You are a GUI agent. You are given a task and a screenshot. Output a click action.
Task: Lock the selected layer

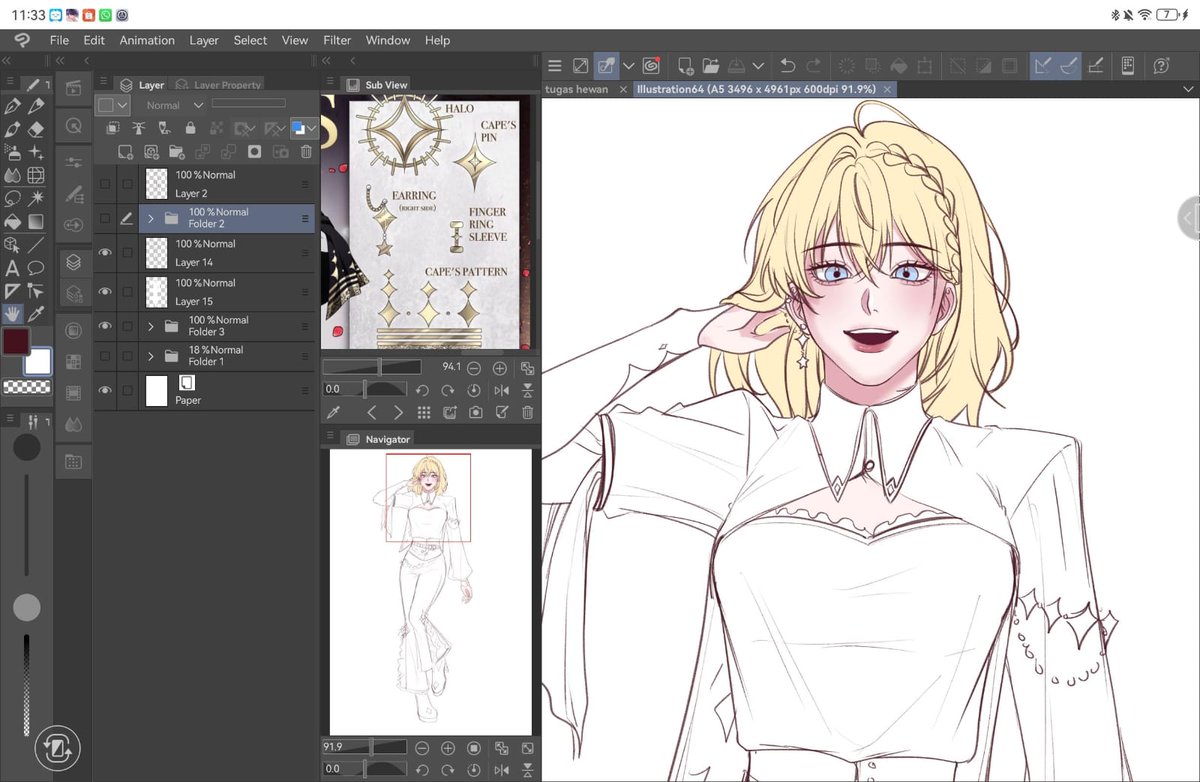(x=191, y=128)
